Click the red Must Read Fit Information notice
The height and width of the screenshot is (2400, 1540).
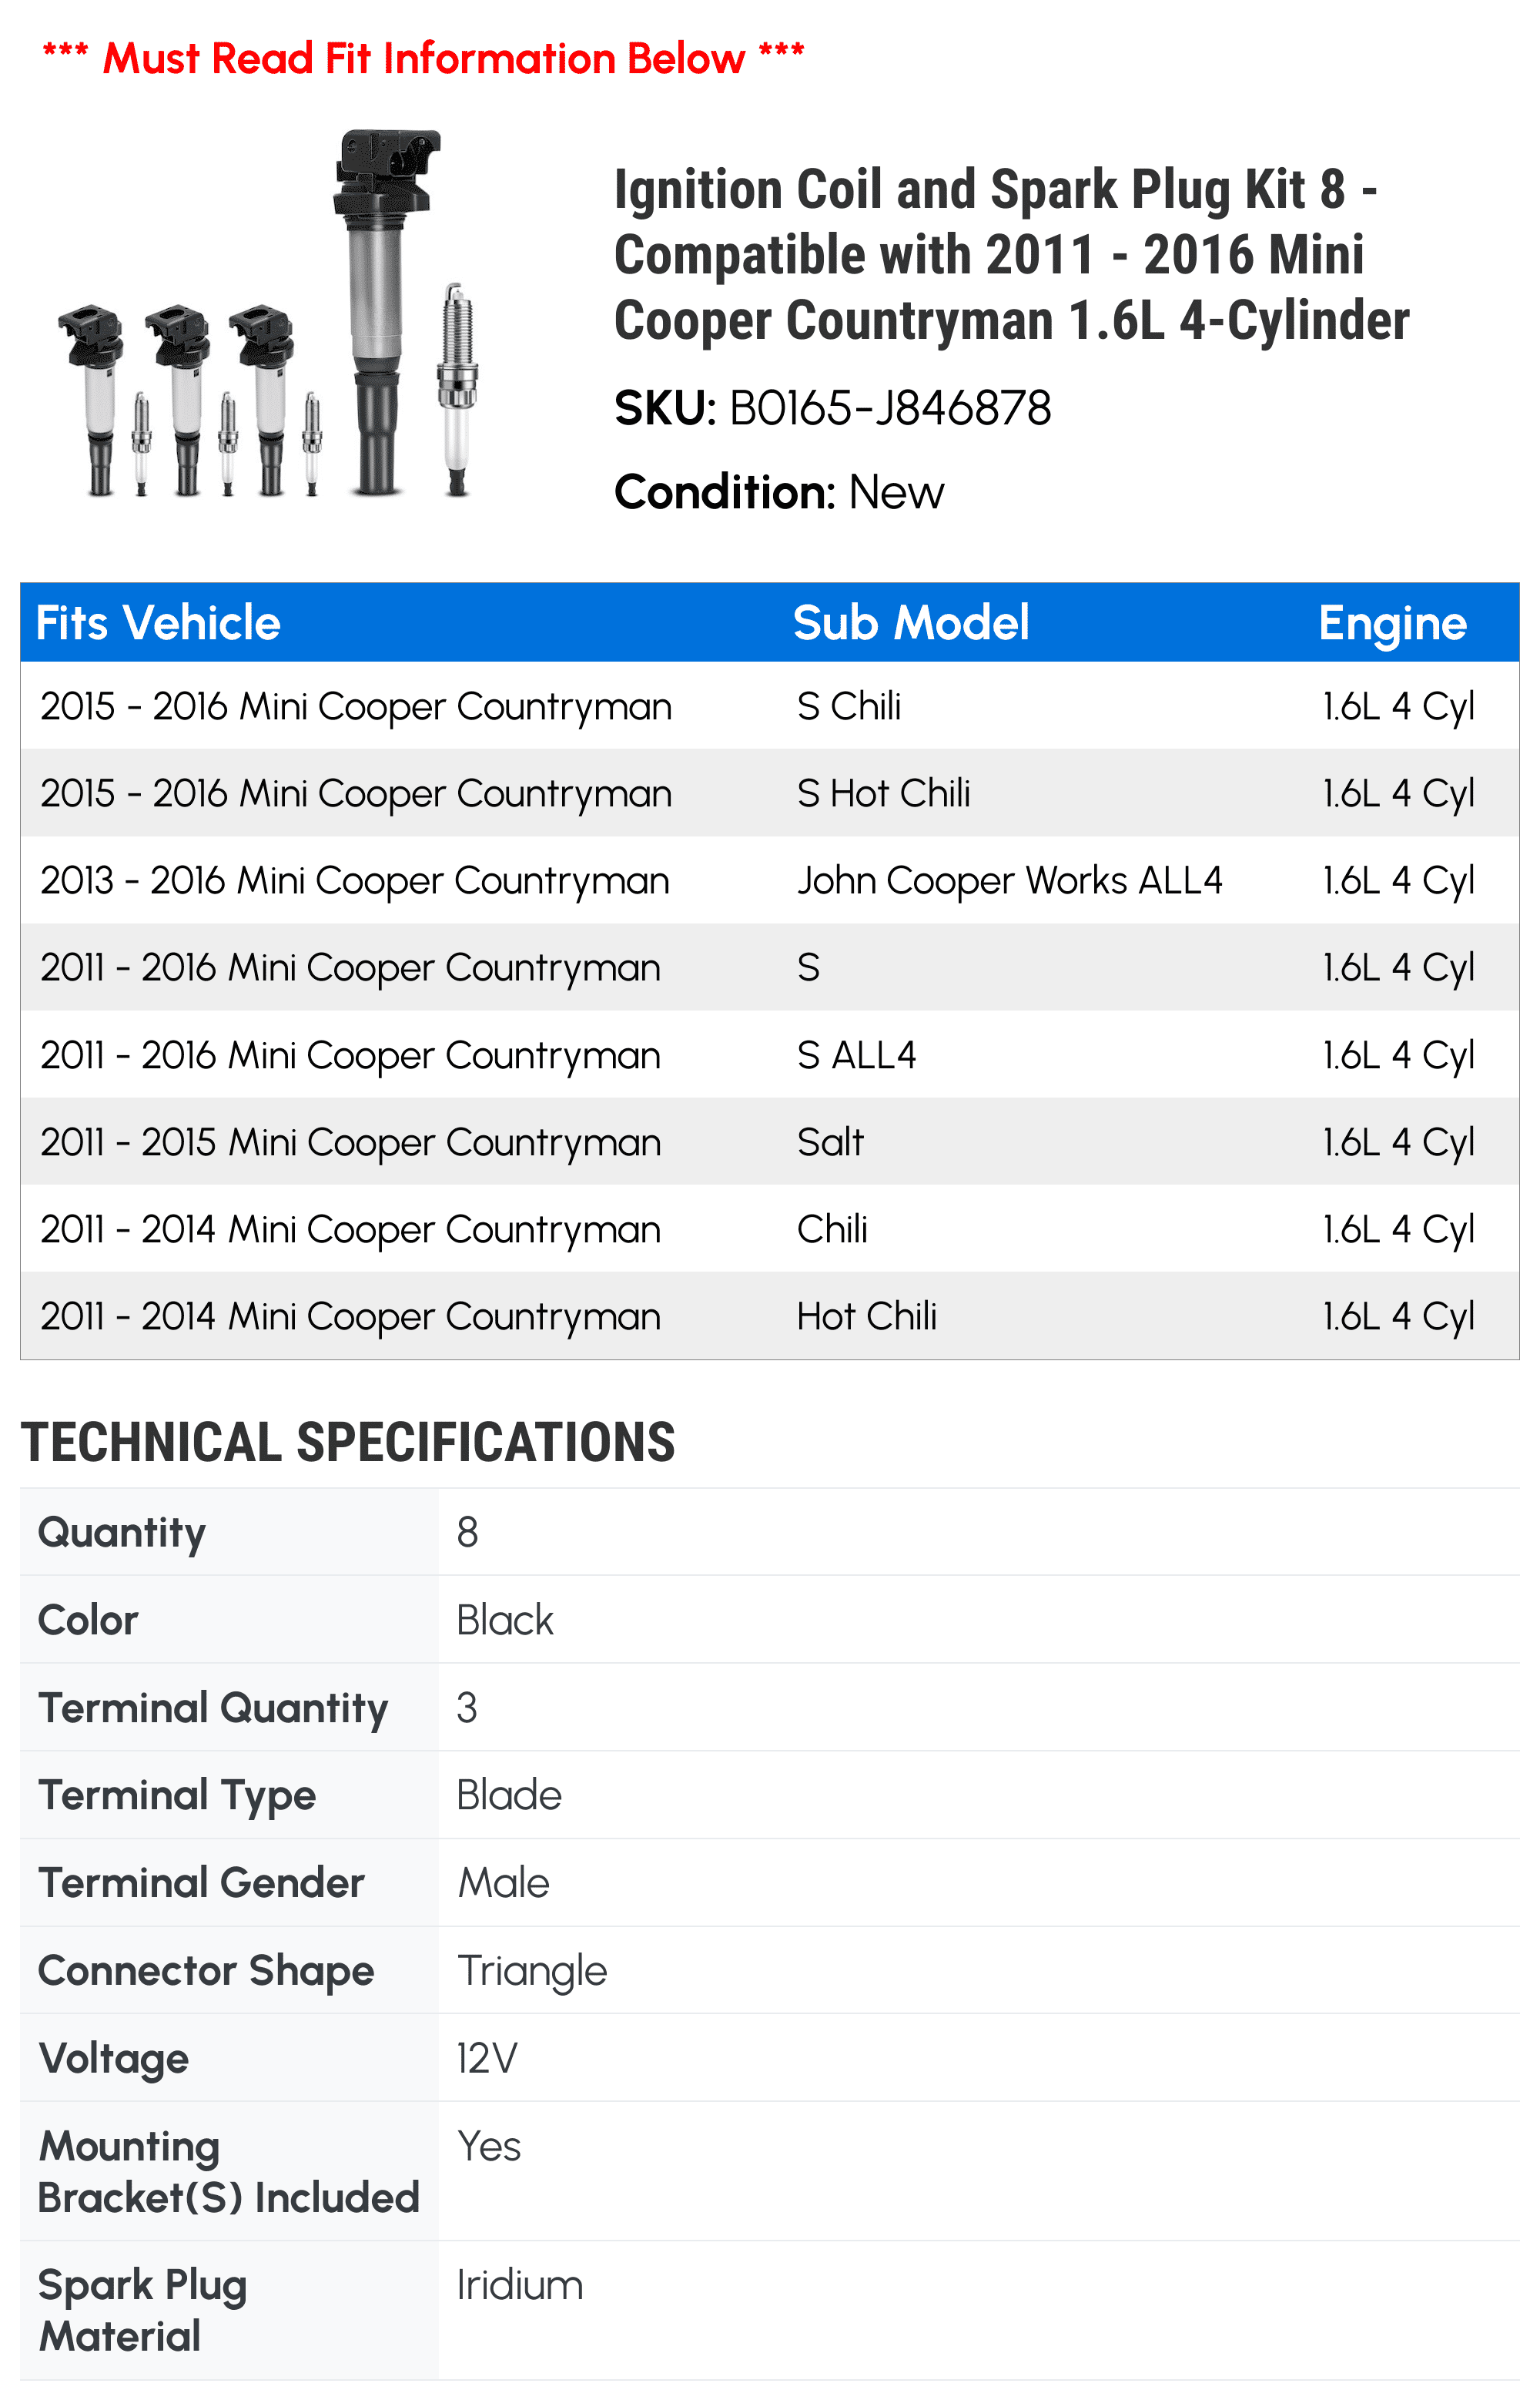pyautogui.click(x=423, y=58)
